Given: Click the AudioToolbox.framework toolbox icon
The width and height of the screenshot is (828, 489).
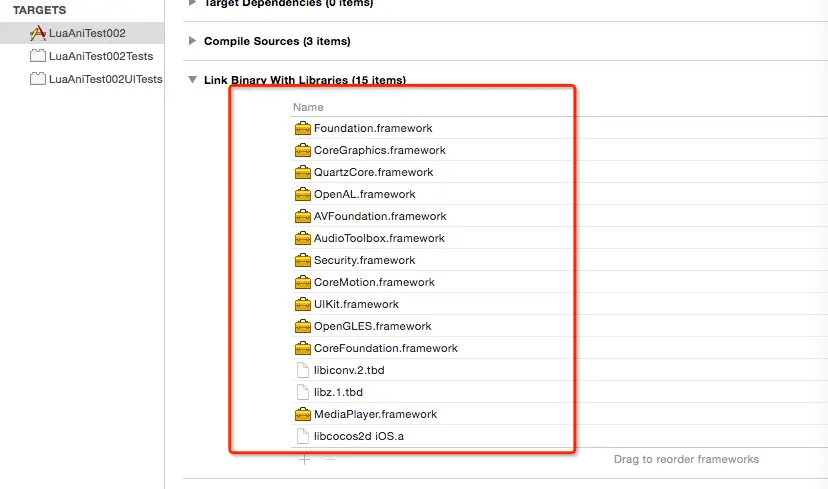Looking at the screenshot, I should point(303,238).
